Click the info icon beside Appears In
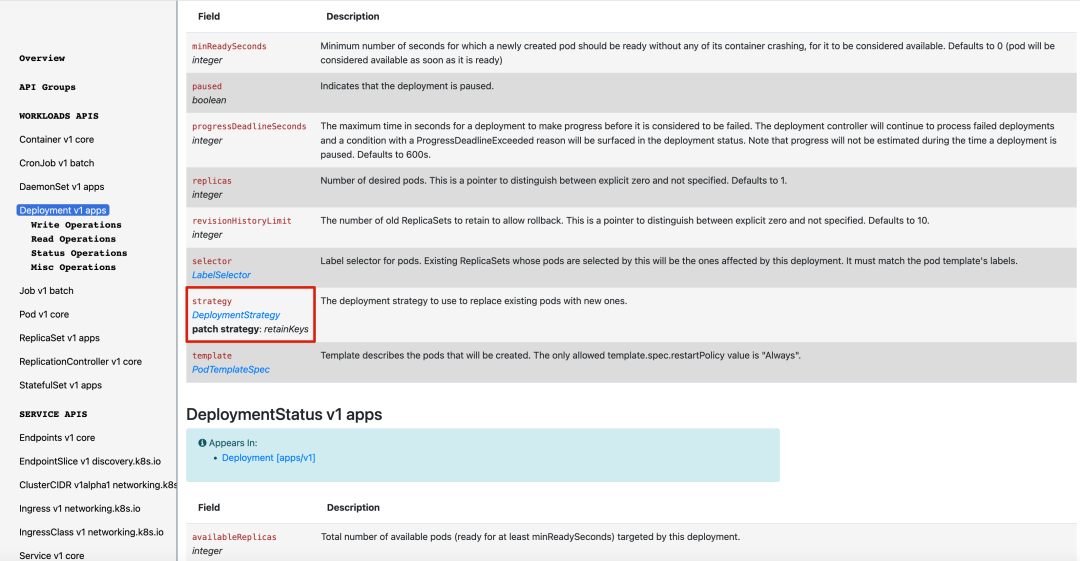The image size is (1080, 561). 202,443
